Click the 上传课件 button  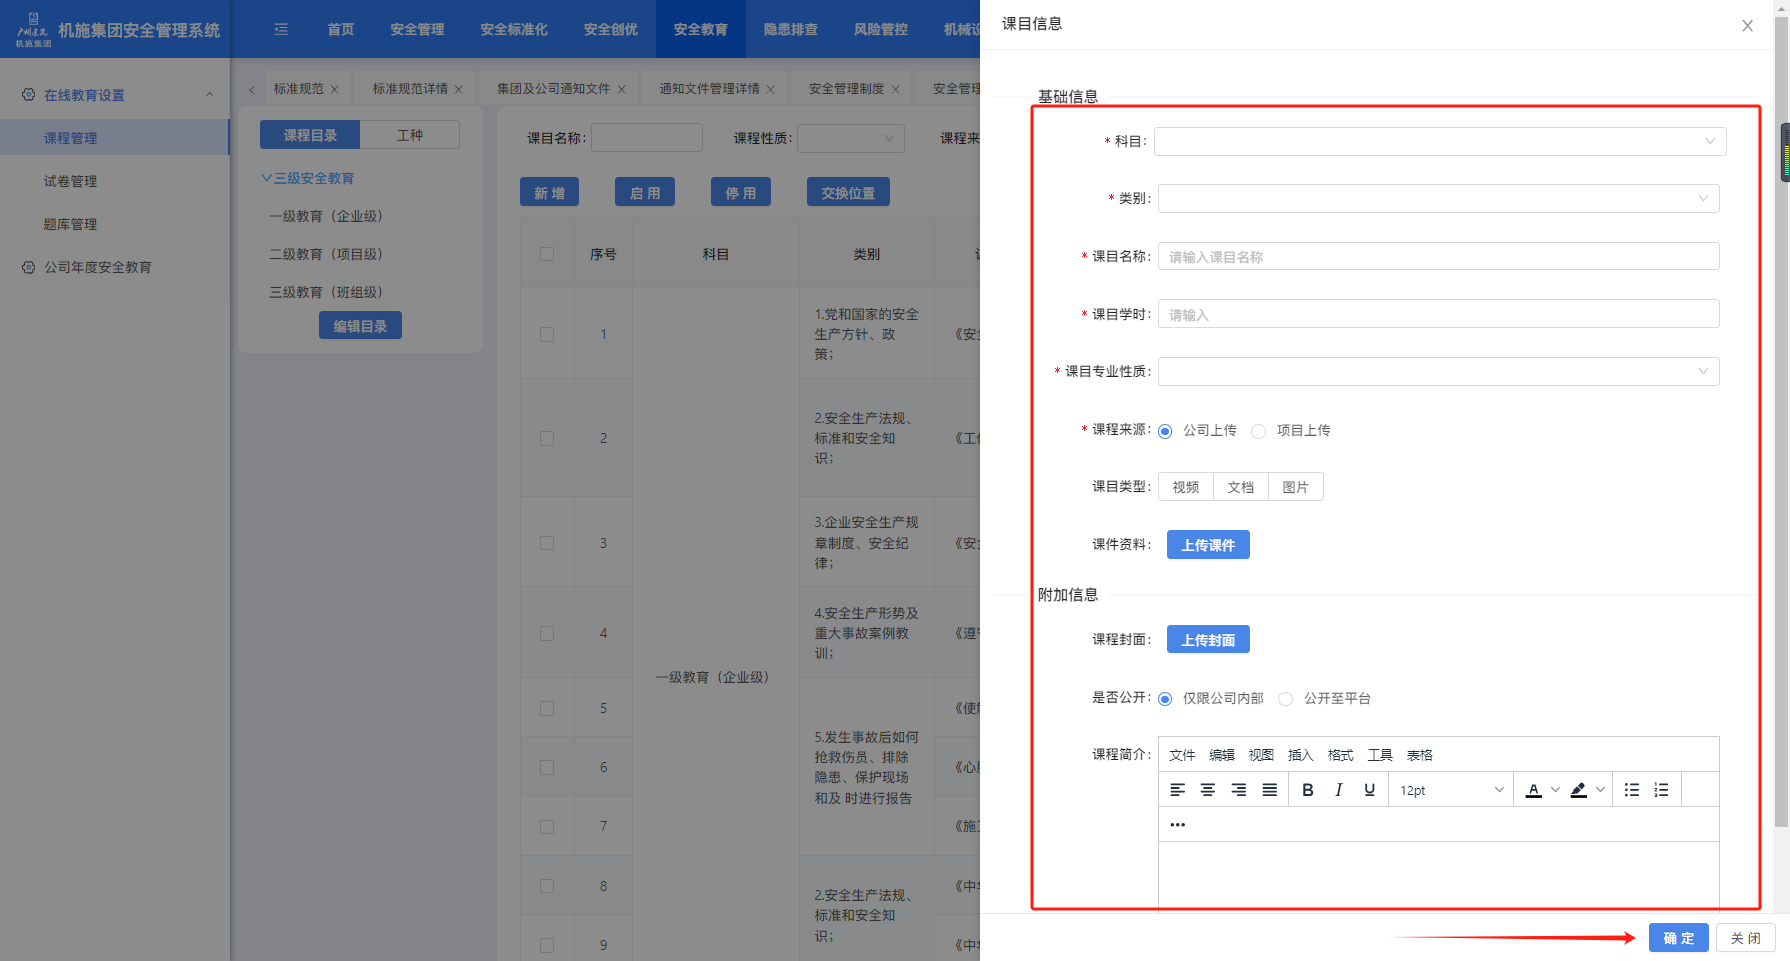click(1208, 545)
